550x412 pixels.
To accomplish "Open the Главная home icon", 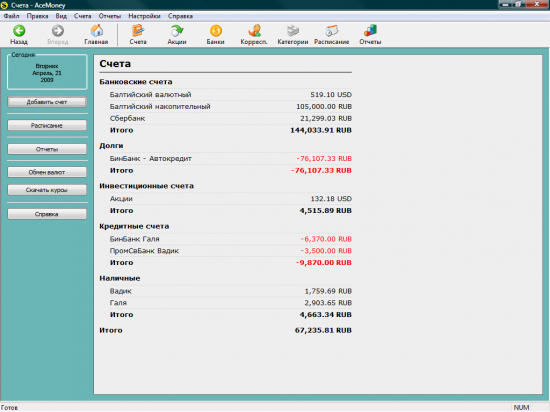I will [96, 31].
